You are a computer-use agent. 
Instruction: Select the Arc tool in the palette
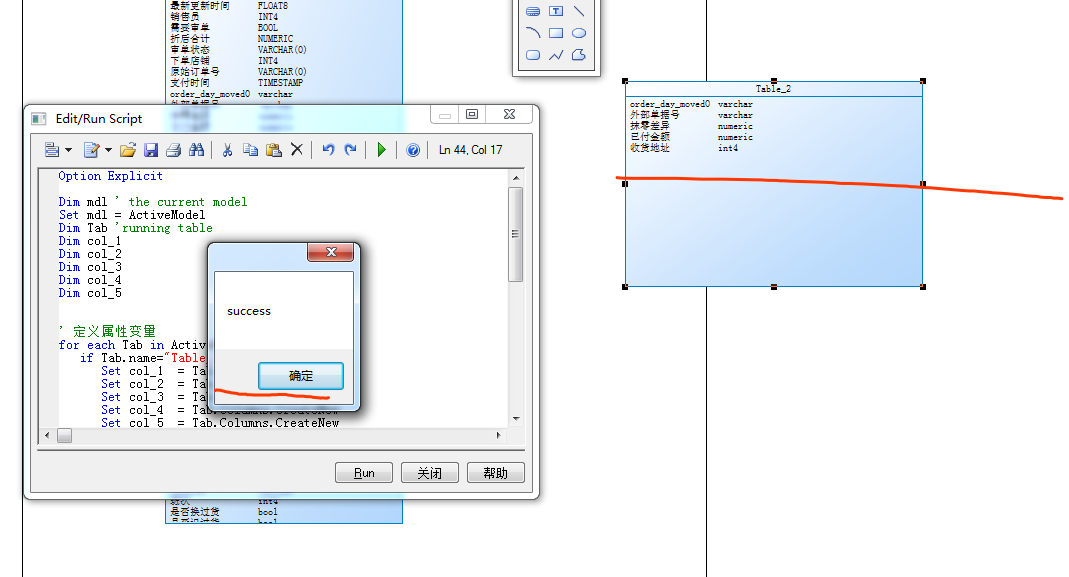pos(533,33)
